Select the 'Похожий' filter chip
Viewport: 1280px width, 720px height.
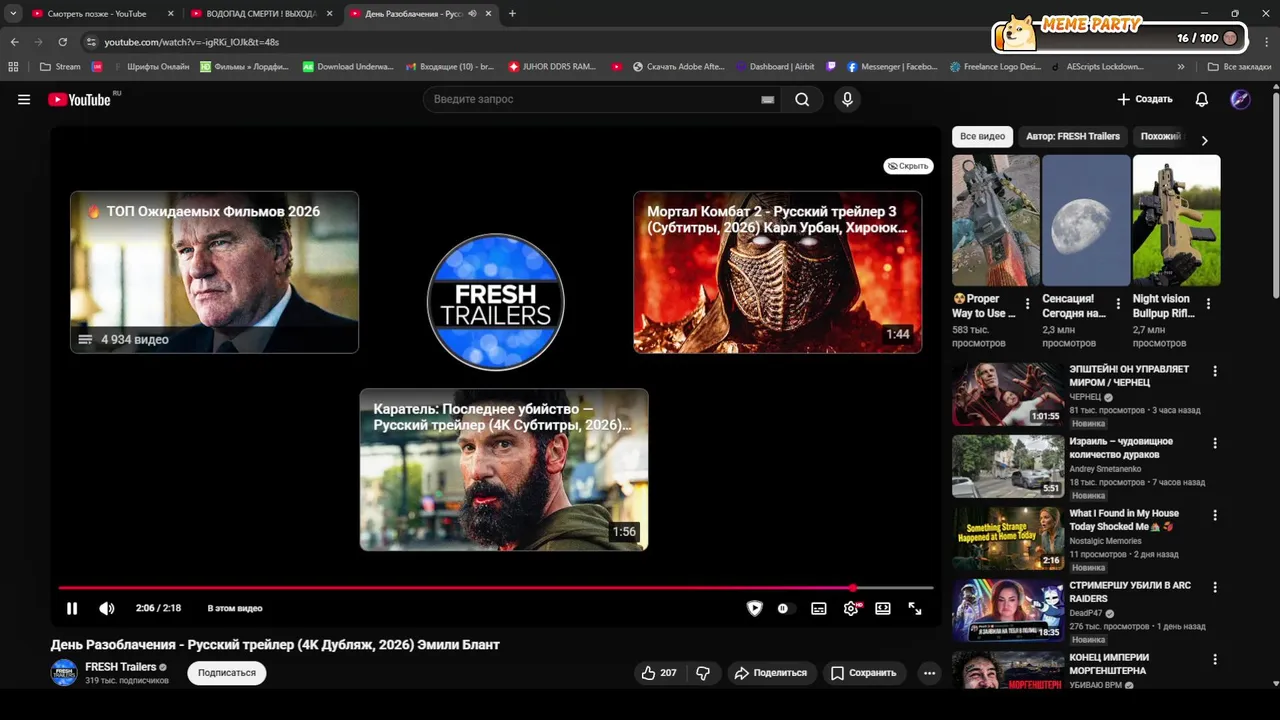[x=1161, y=136]
